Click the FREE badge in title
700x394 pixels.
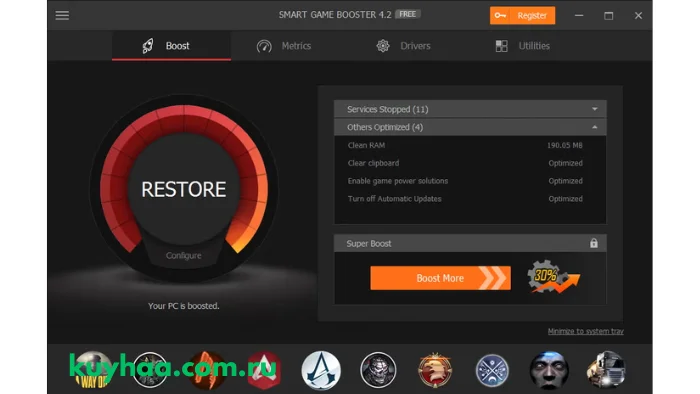[x=408, y=14]
